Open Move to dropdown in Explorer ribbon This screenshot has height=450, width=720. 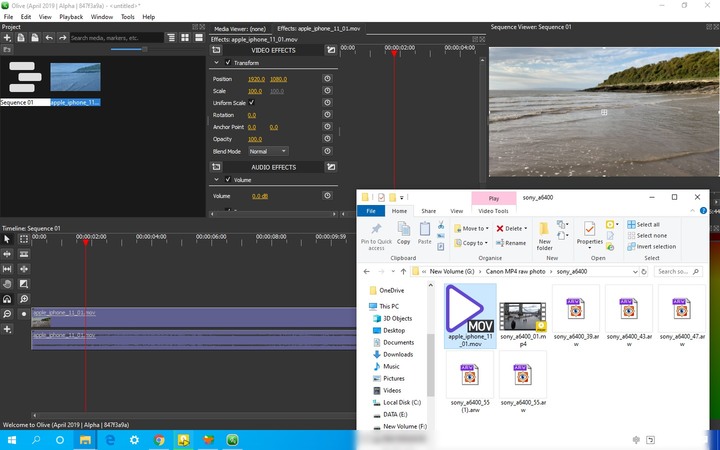coord(471,228)
